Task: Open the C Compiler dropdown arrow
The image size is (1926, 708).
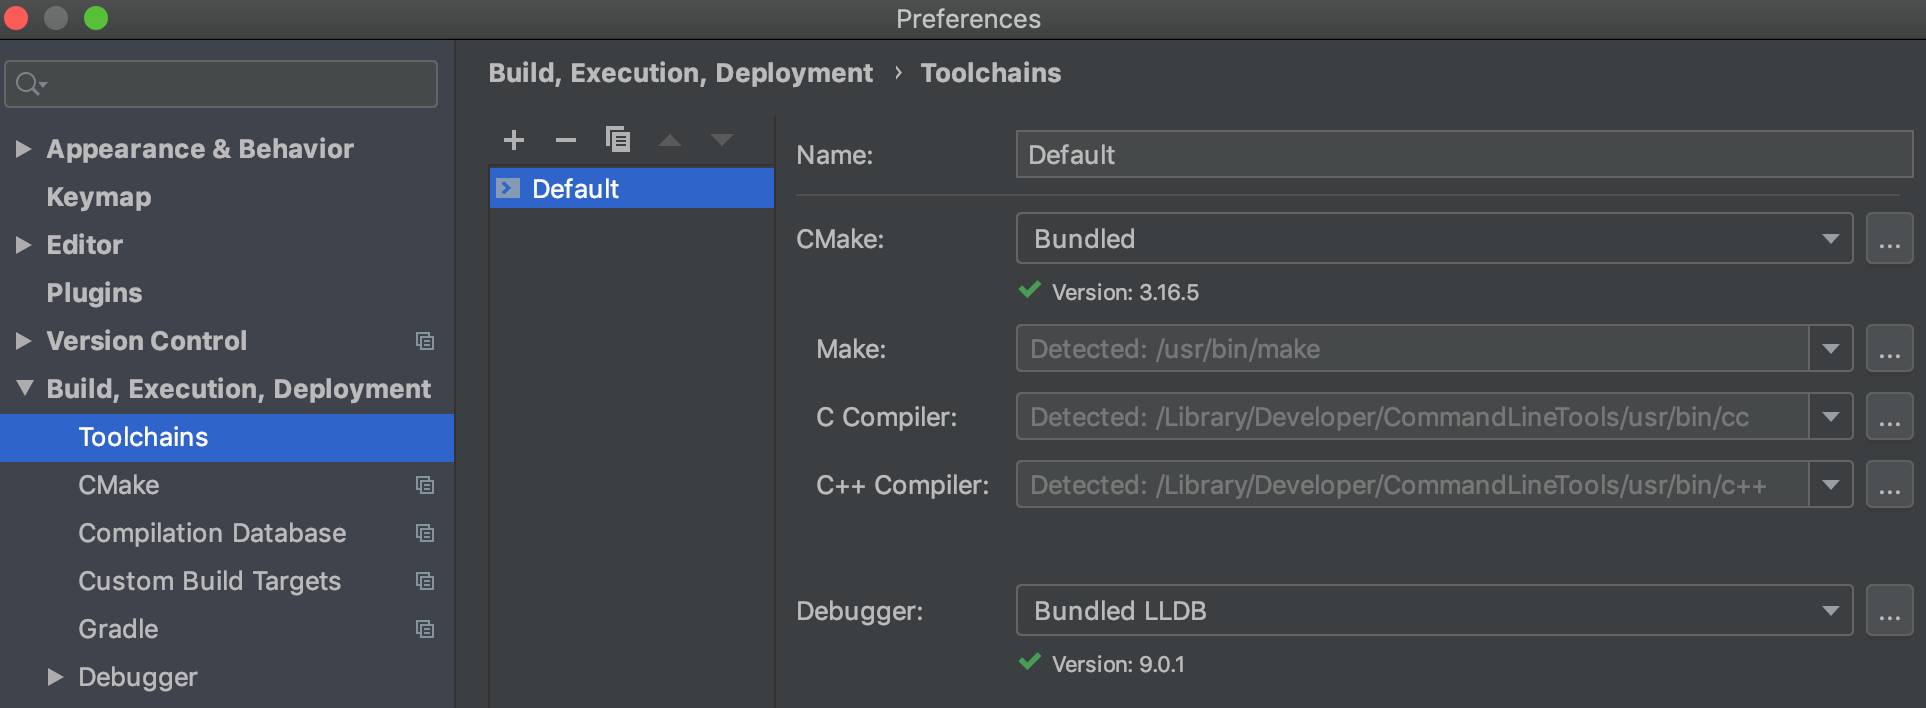Action: pos(1831,417)
